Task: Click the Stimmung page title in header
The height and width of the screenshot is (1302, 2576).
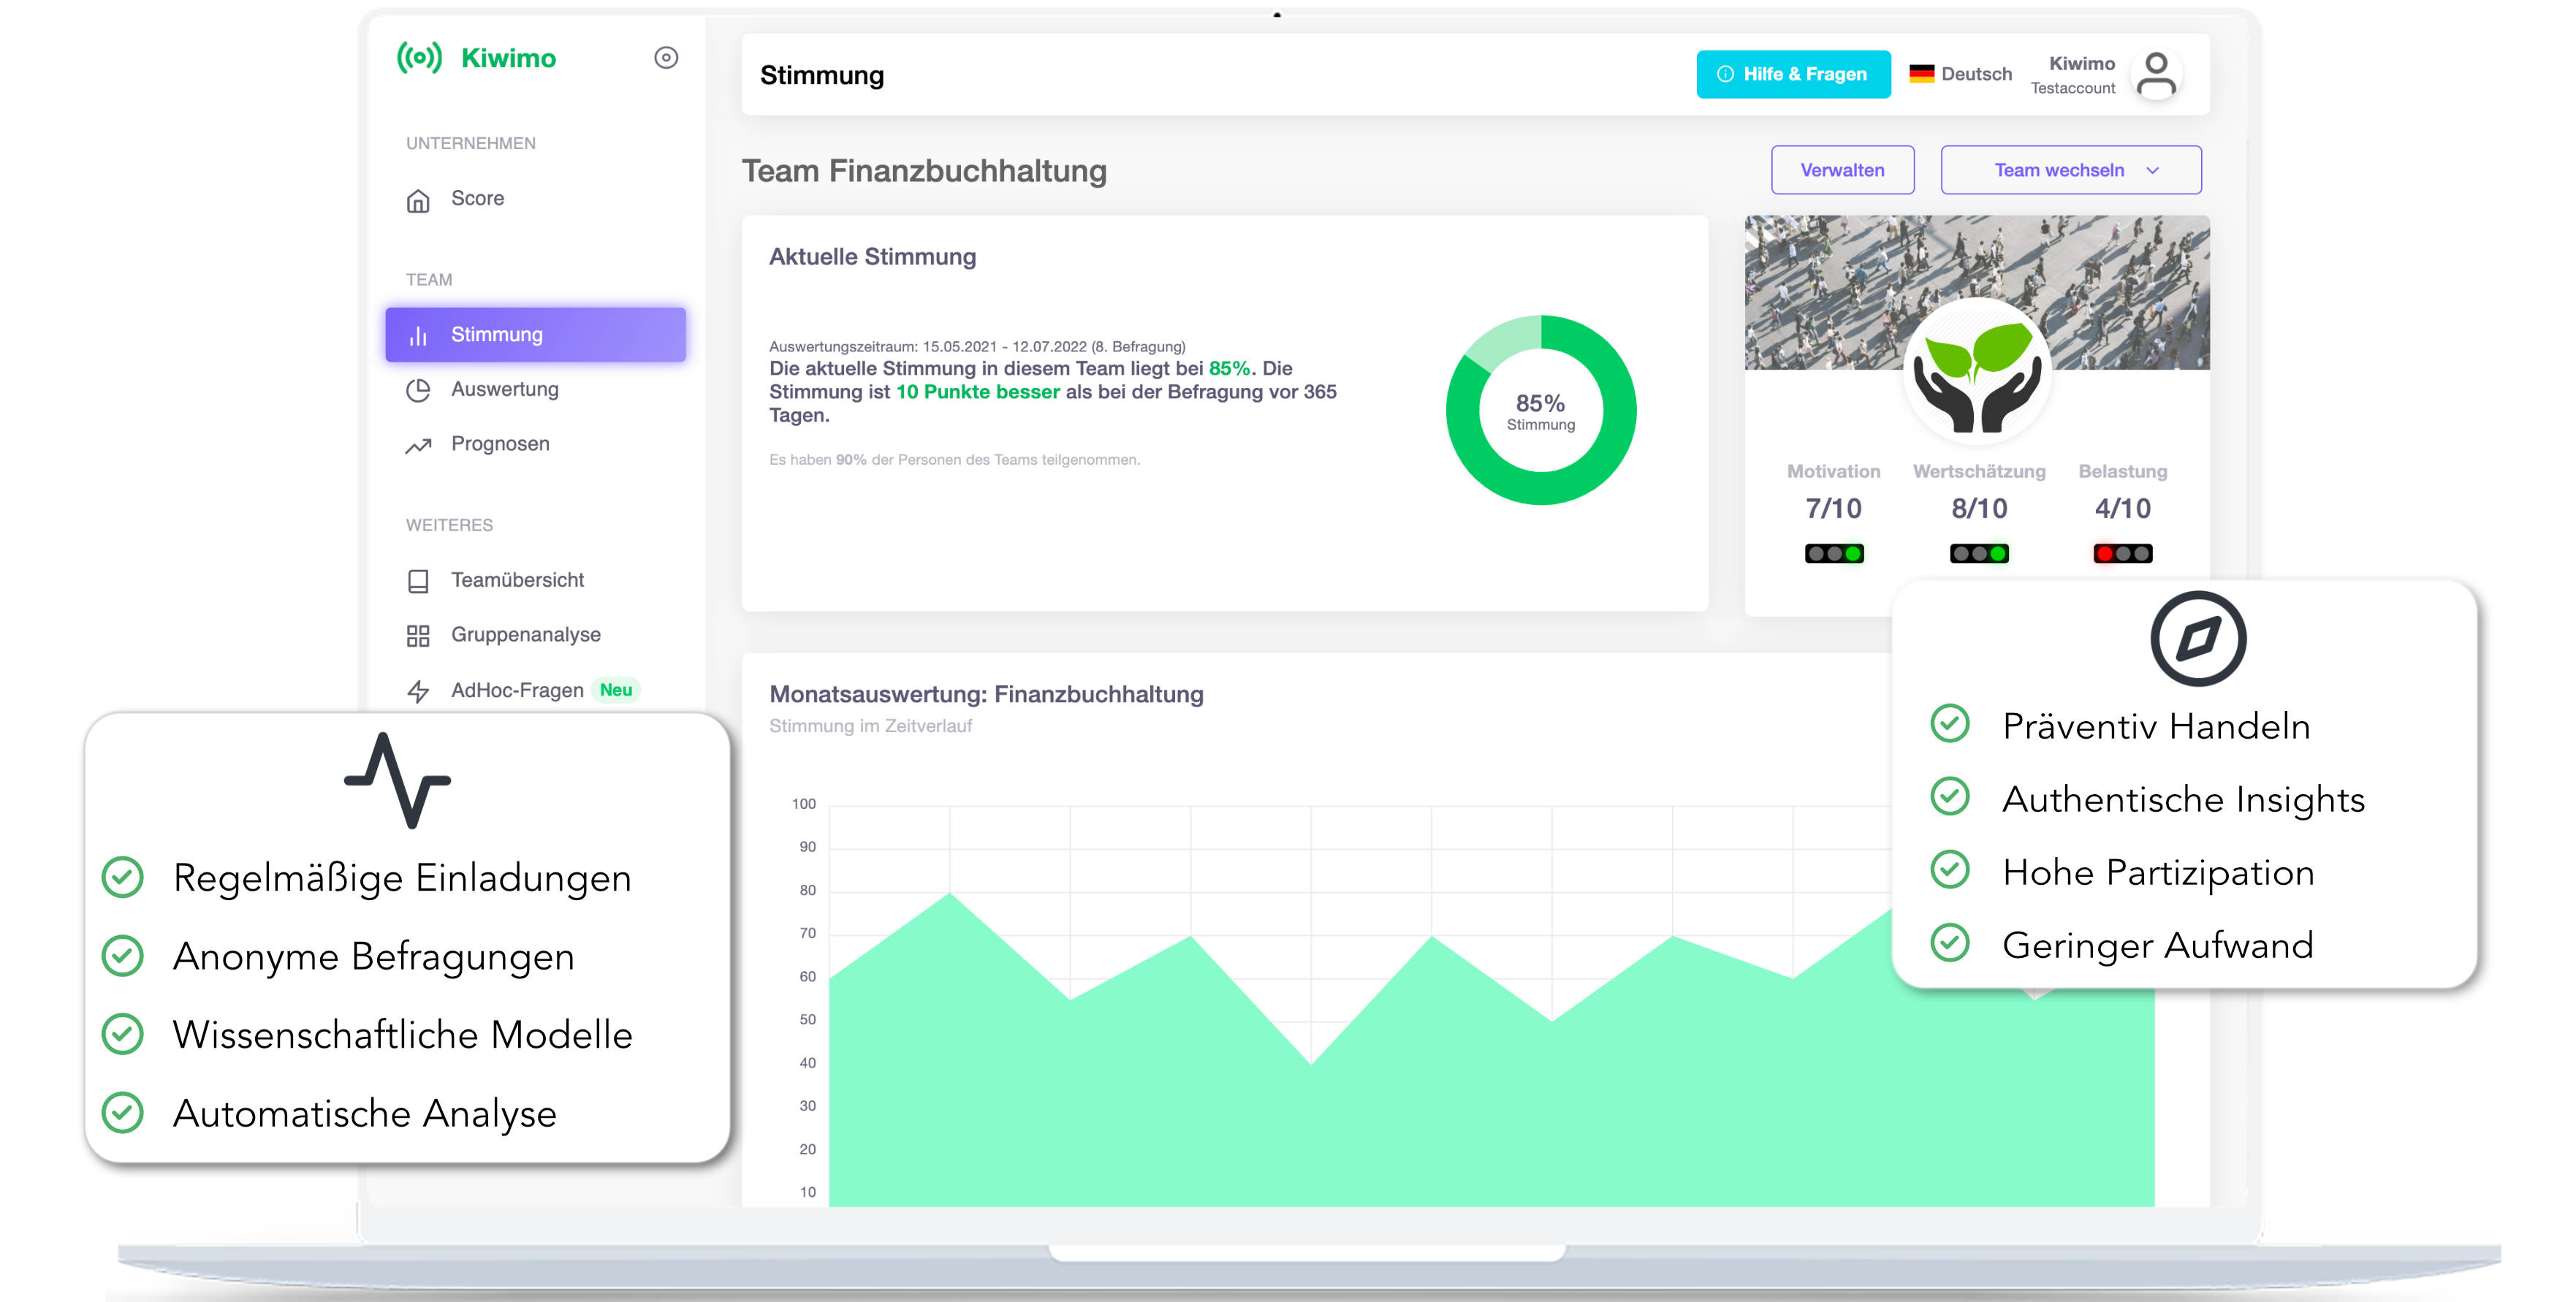Action: tap(822, 76)
